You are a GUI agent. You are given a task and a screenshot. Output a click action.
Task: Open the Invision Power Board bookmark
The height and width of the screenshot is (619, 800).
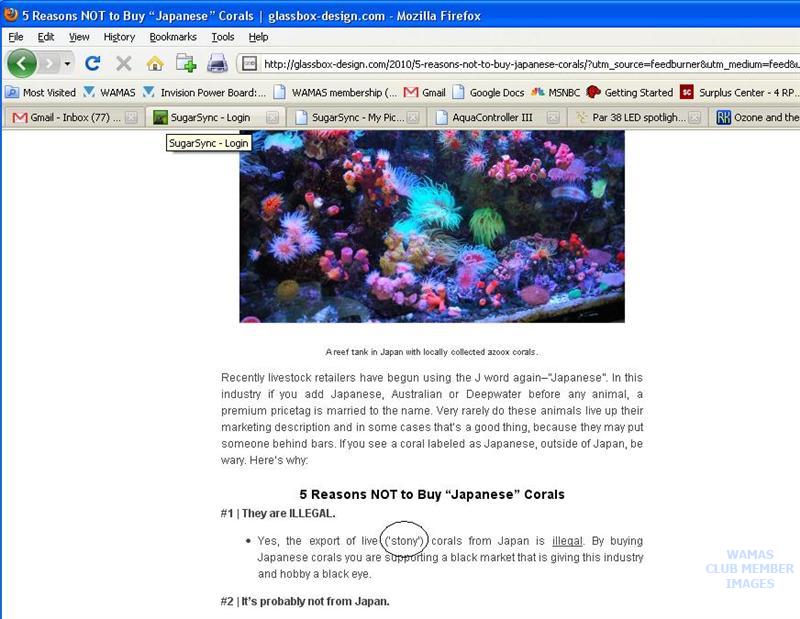[x=205, y=92]
